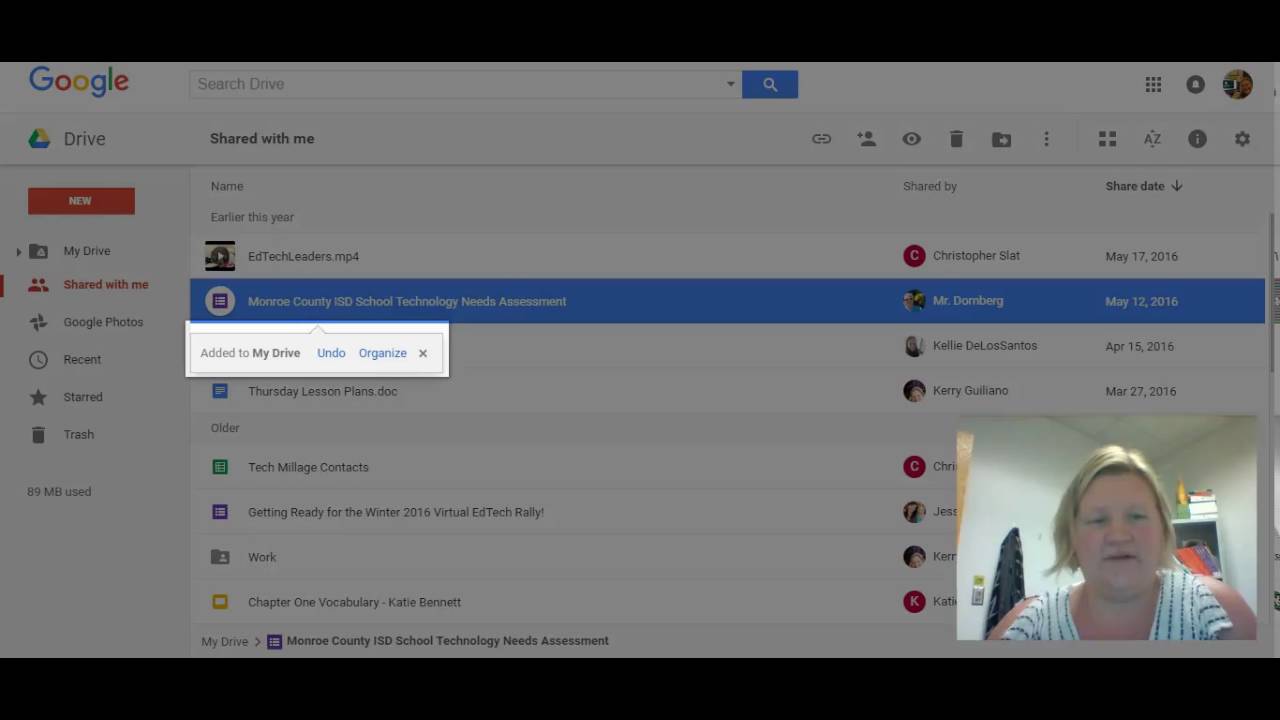Image resolution: width=1280 pixels, height=720 pixels.
Task: Click the blue search button
Action: [770, 84]
